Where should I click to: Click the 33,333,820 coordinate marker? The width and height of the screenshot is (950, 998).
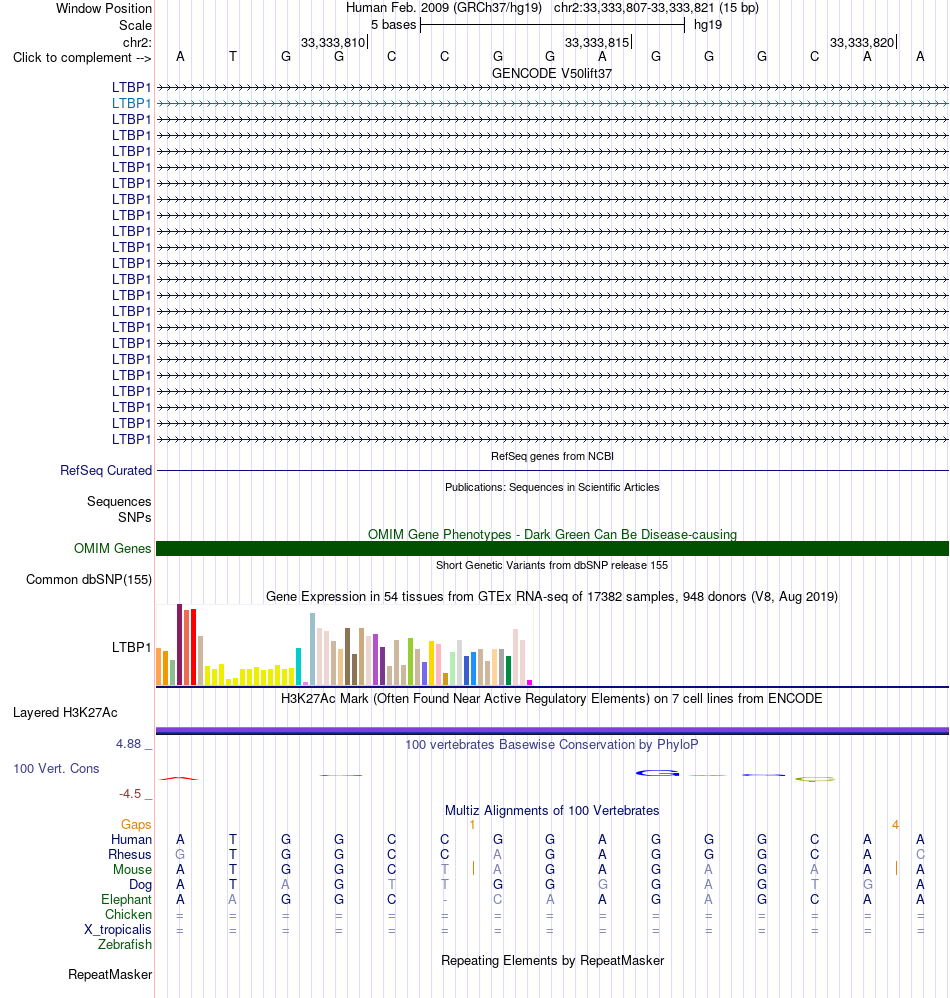862,43
